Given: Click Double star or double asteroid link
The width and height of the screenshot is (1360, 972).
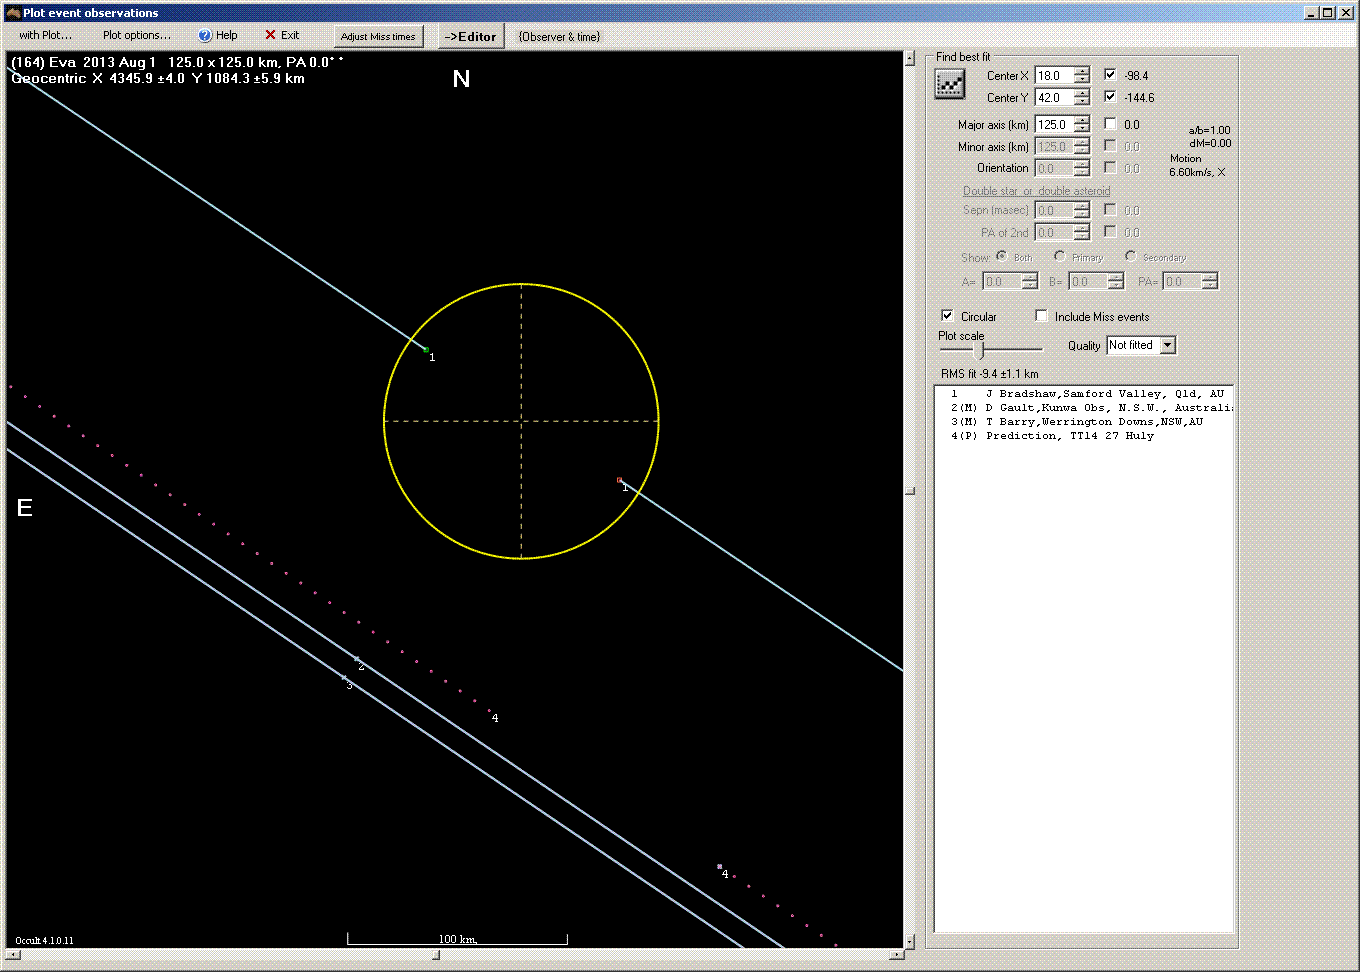Looking at the screenshot, I should [1036, 191].
